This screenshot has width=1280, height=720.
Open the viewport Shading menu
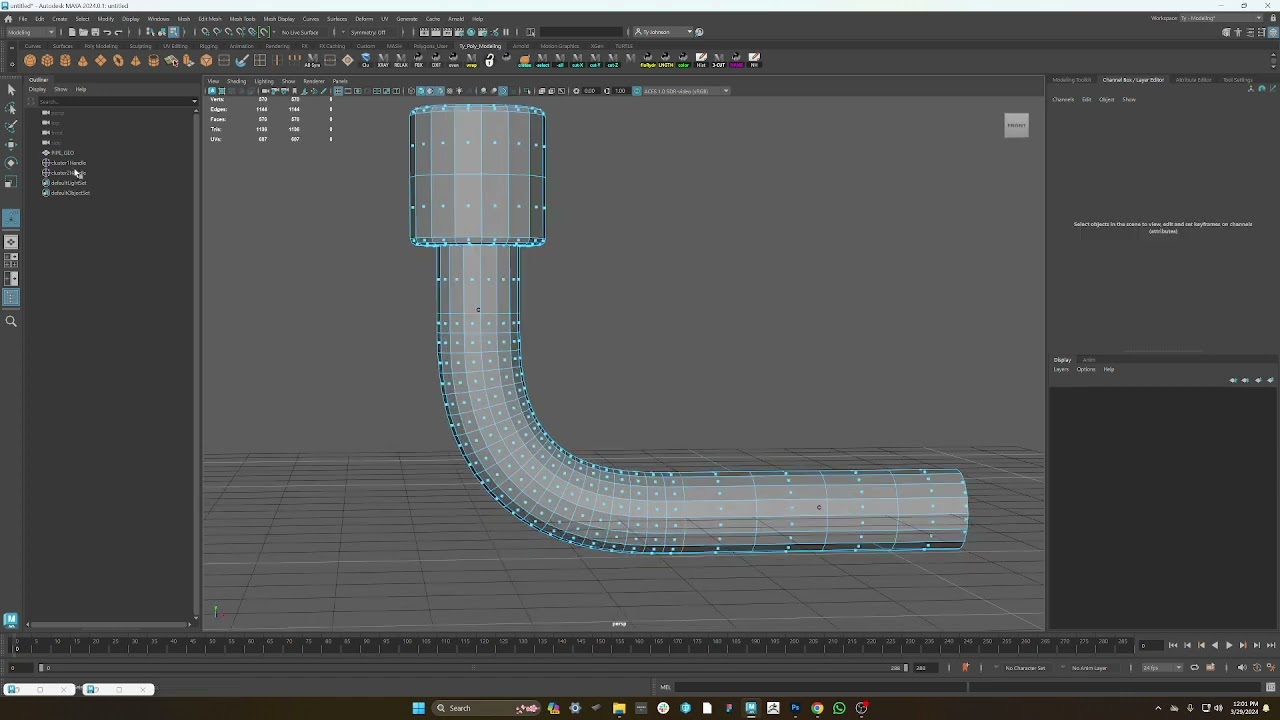tap(236, 81)
